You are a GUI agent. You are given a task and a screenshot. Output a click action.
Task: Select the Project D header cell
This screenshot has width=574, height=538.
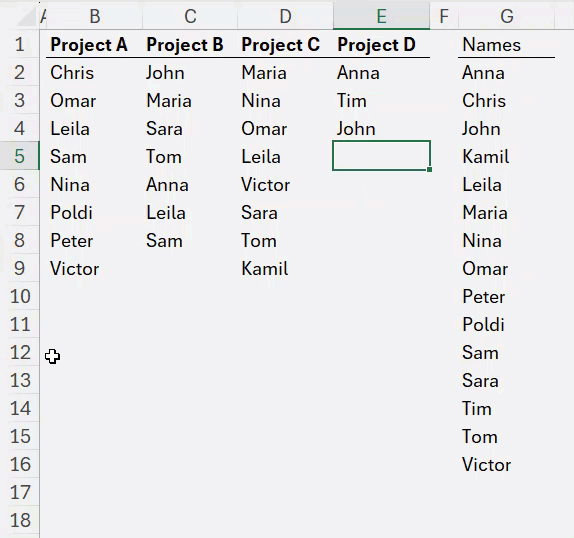point(376,45)
